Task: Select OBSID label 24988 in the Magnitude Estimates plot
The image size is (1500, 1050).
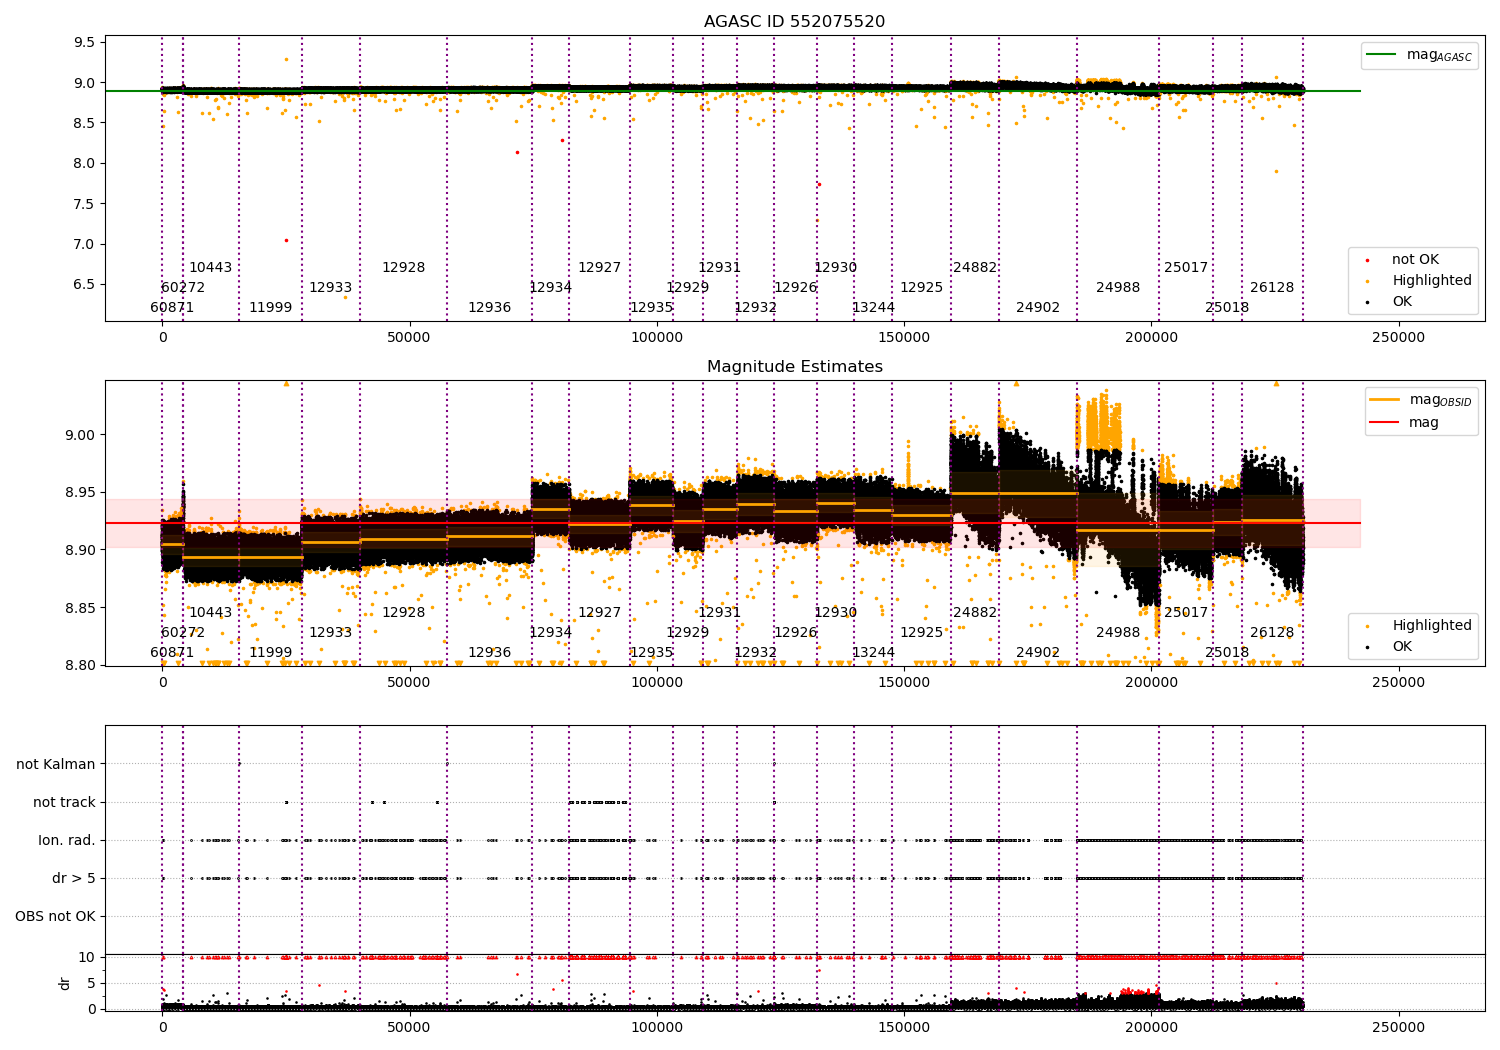Action: click(x=1118, y=633)
